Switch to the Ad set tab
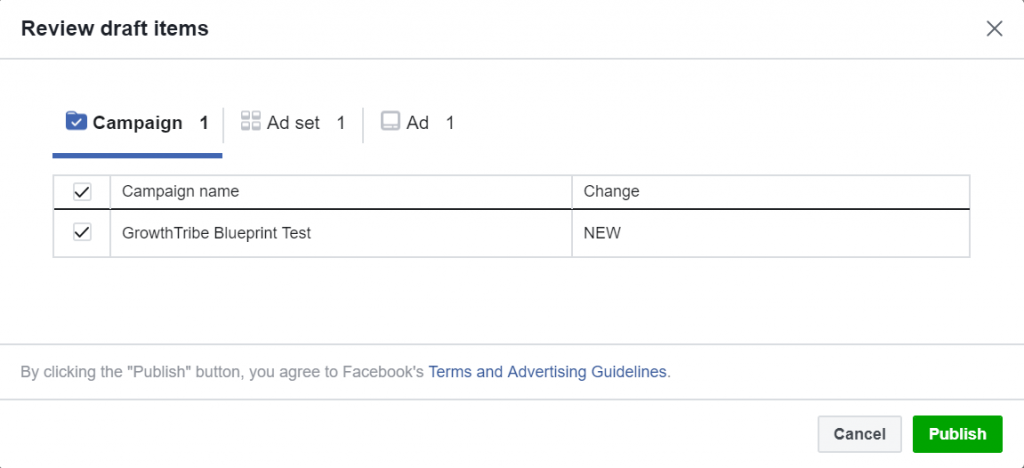Image resolution: width=1024 pixels, height=468 pixels. (293, 123)
